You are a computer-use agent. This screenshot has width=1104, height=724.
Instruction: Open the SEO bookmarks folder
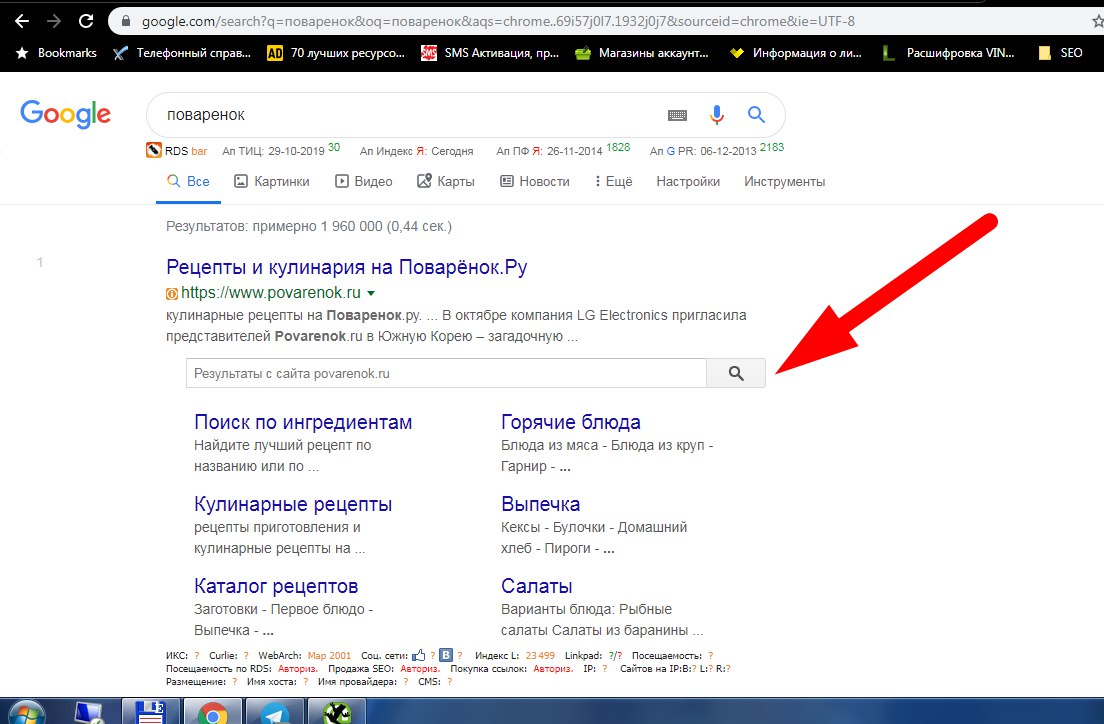(x=1060, y=53)
